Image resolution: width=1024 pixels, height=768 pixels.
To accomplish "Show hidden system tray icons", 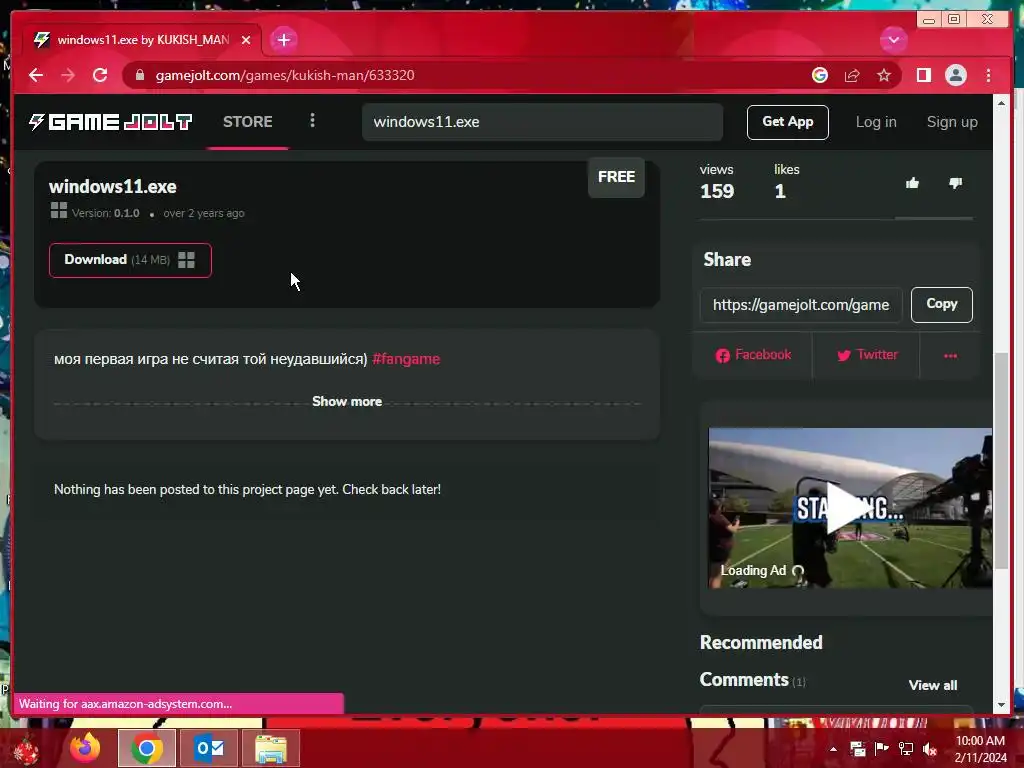I will click(833, 749).
